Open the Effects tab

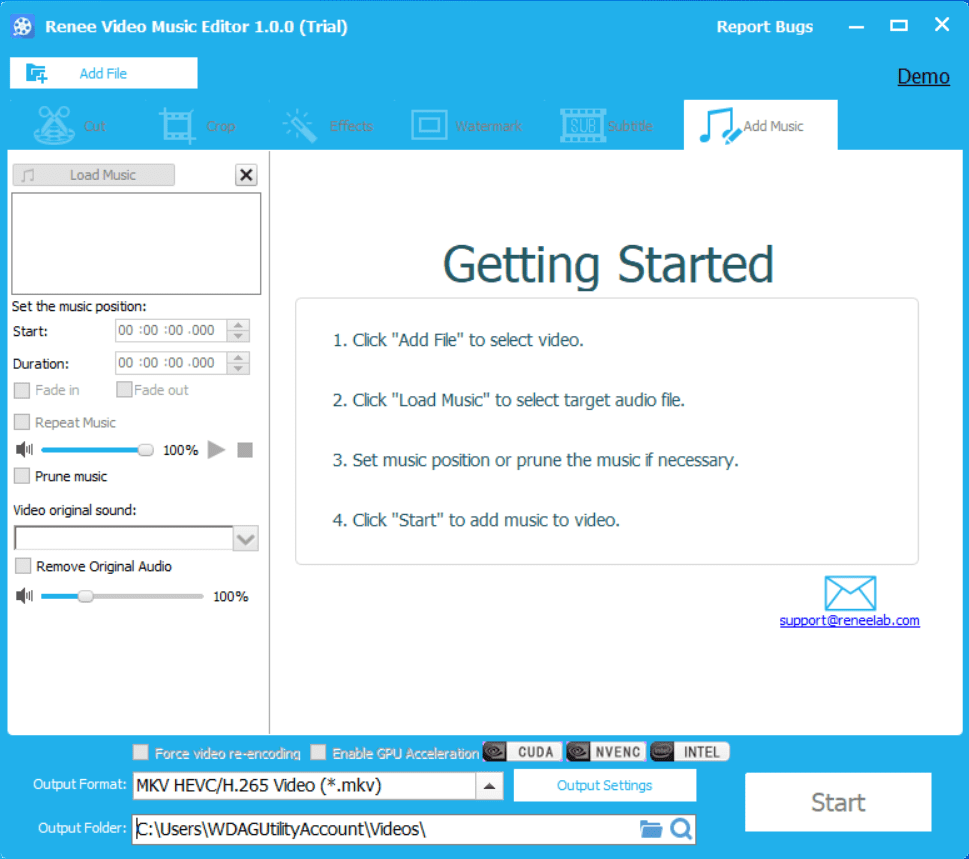pyautogui.click(x=328, y=125)
